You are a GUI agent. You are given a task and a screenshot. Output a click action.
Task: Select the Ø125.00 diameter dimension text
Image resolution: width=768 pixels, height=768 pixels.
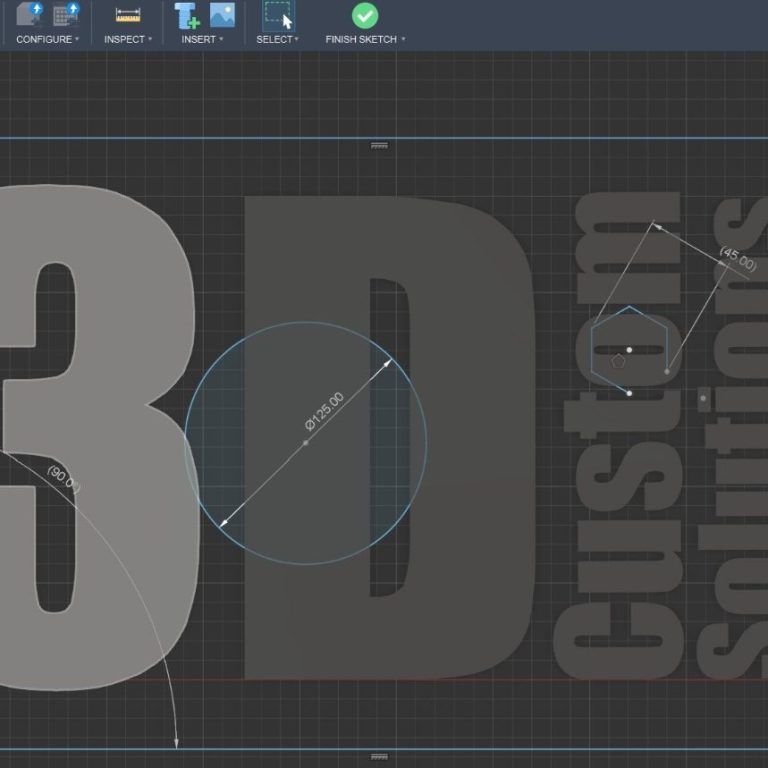pyautogui.click(x=324, y=412)
